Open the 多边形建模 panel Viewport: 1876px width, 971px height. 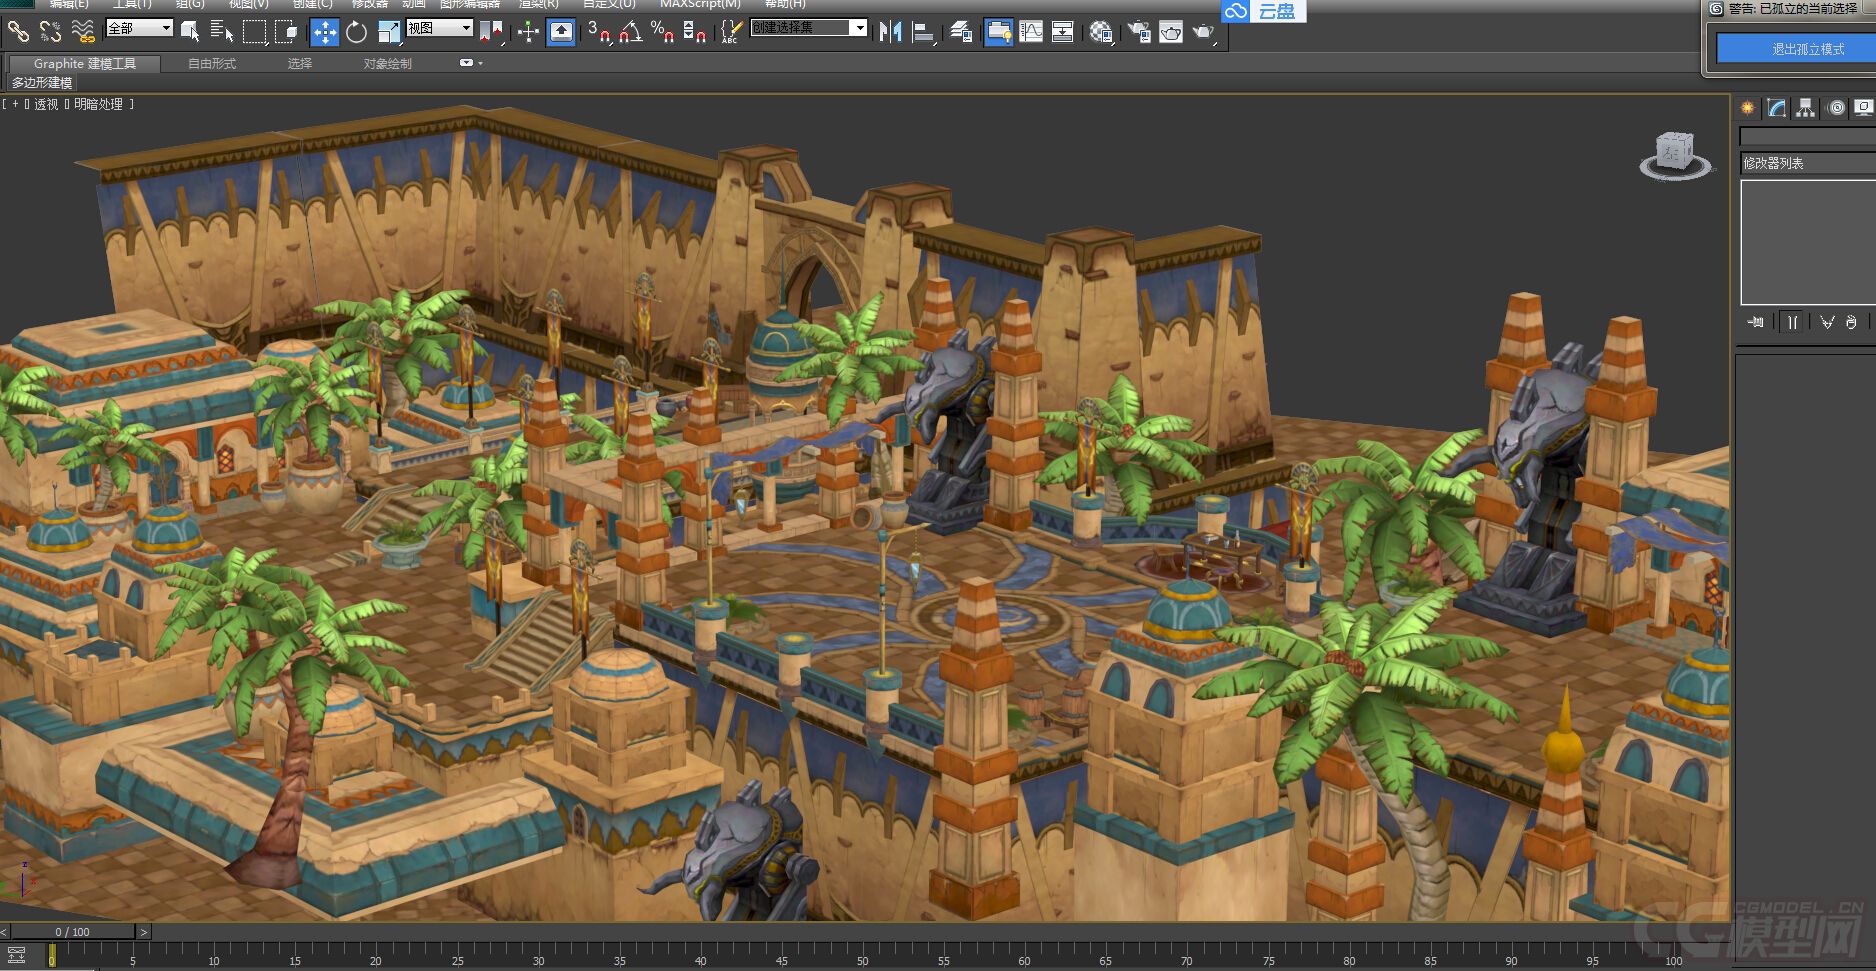point(42,83)
